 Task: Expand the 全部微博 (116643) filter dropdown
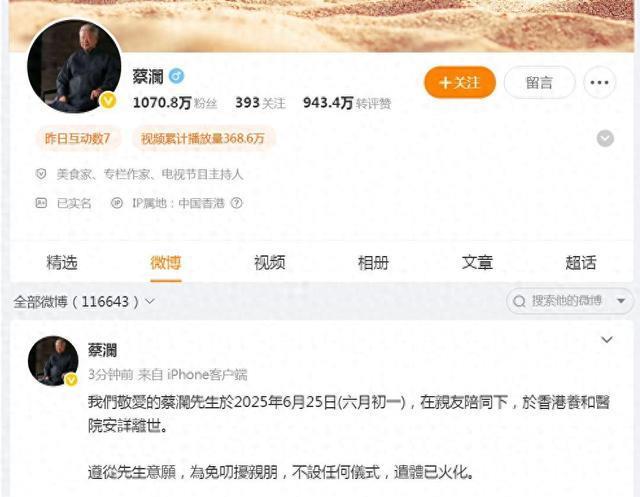click(x=84, y=302)
